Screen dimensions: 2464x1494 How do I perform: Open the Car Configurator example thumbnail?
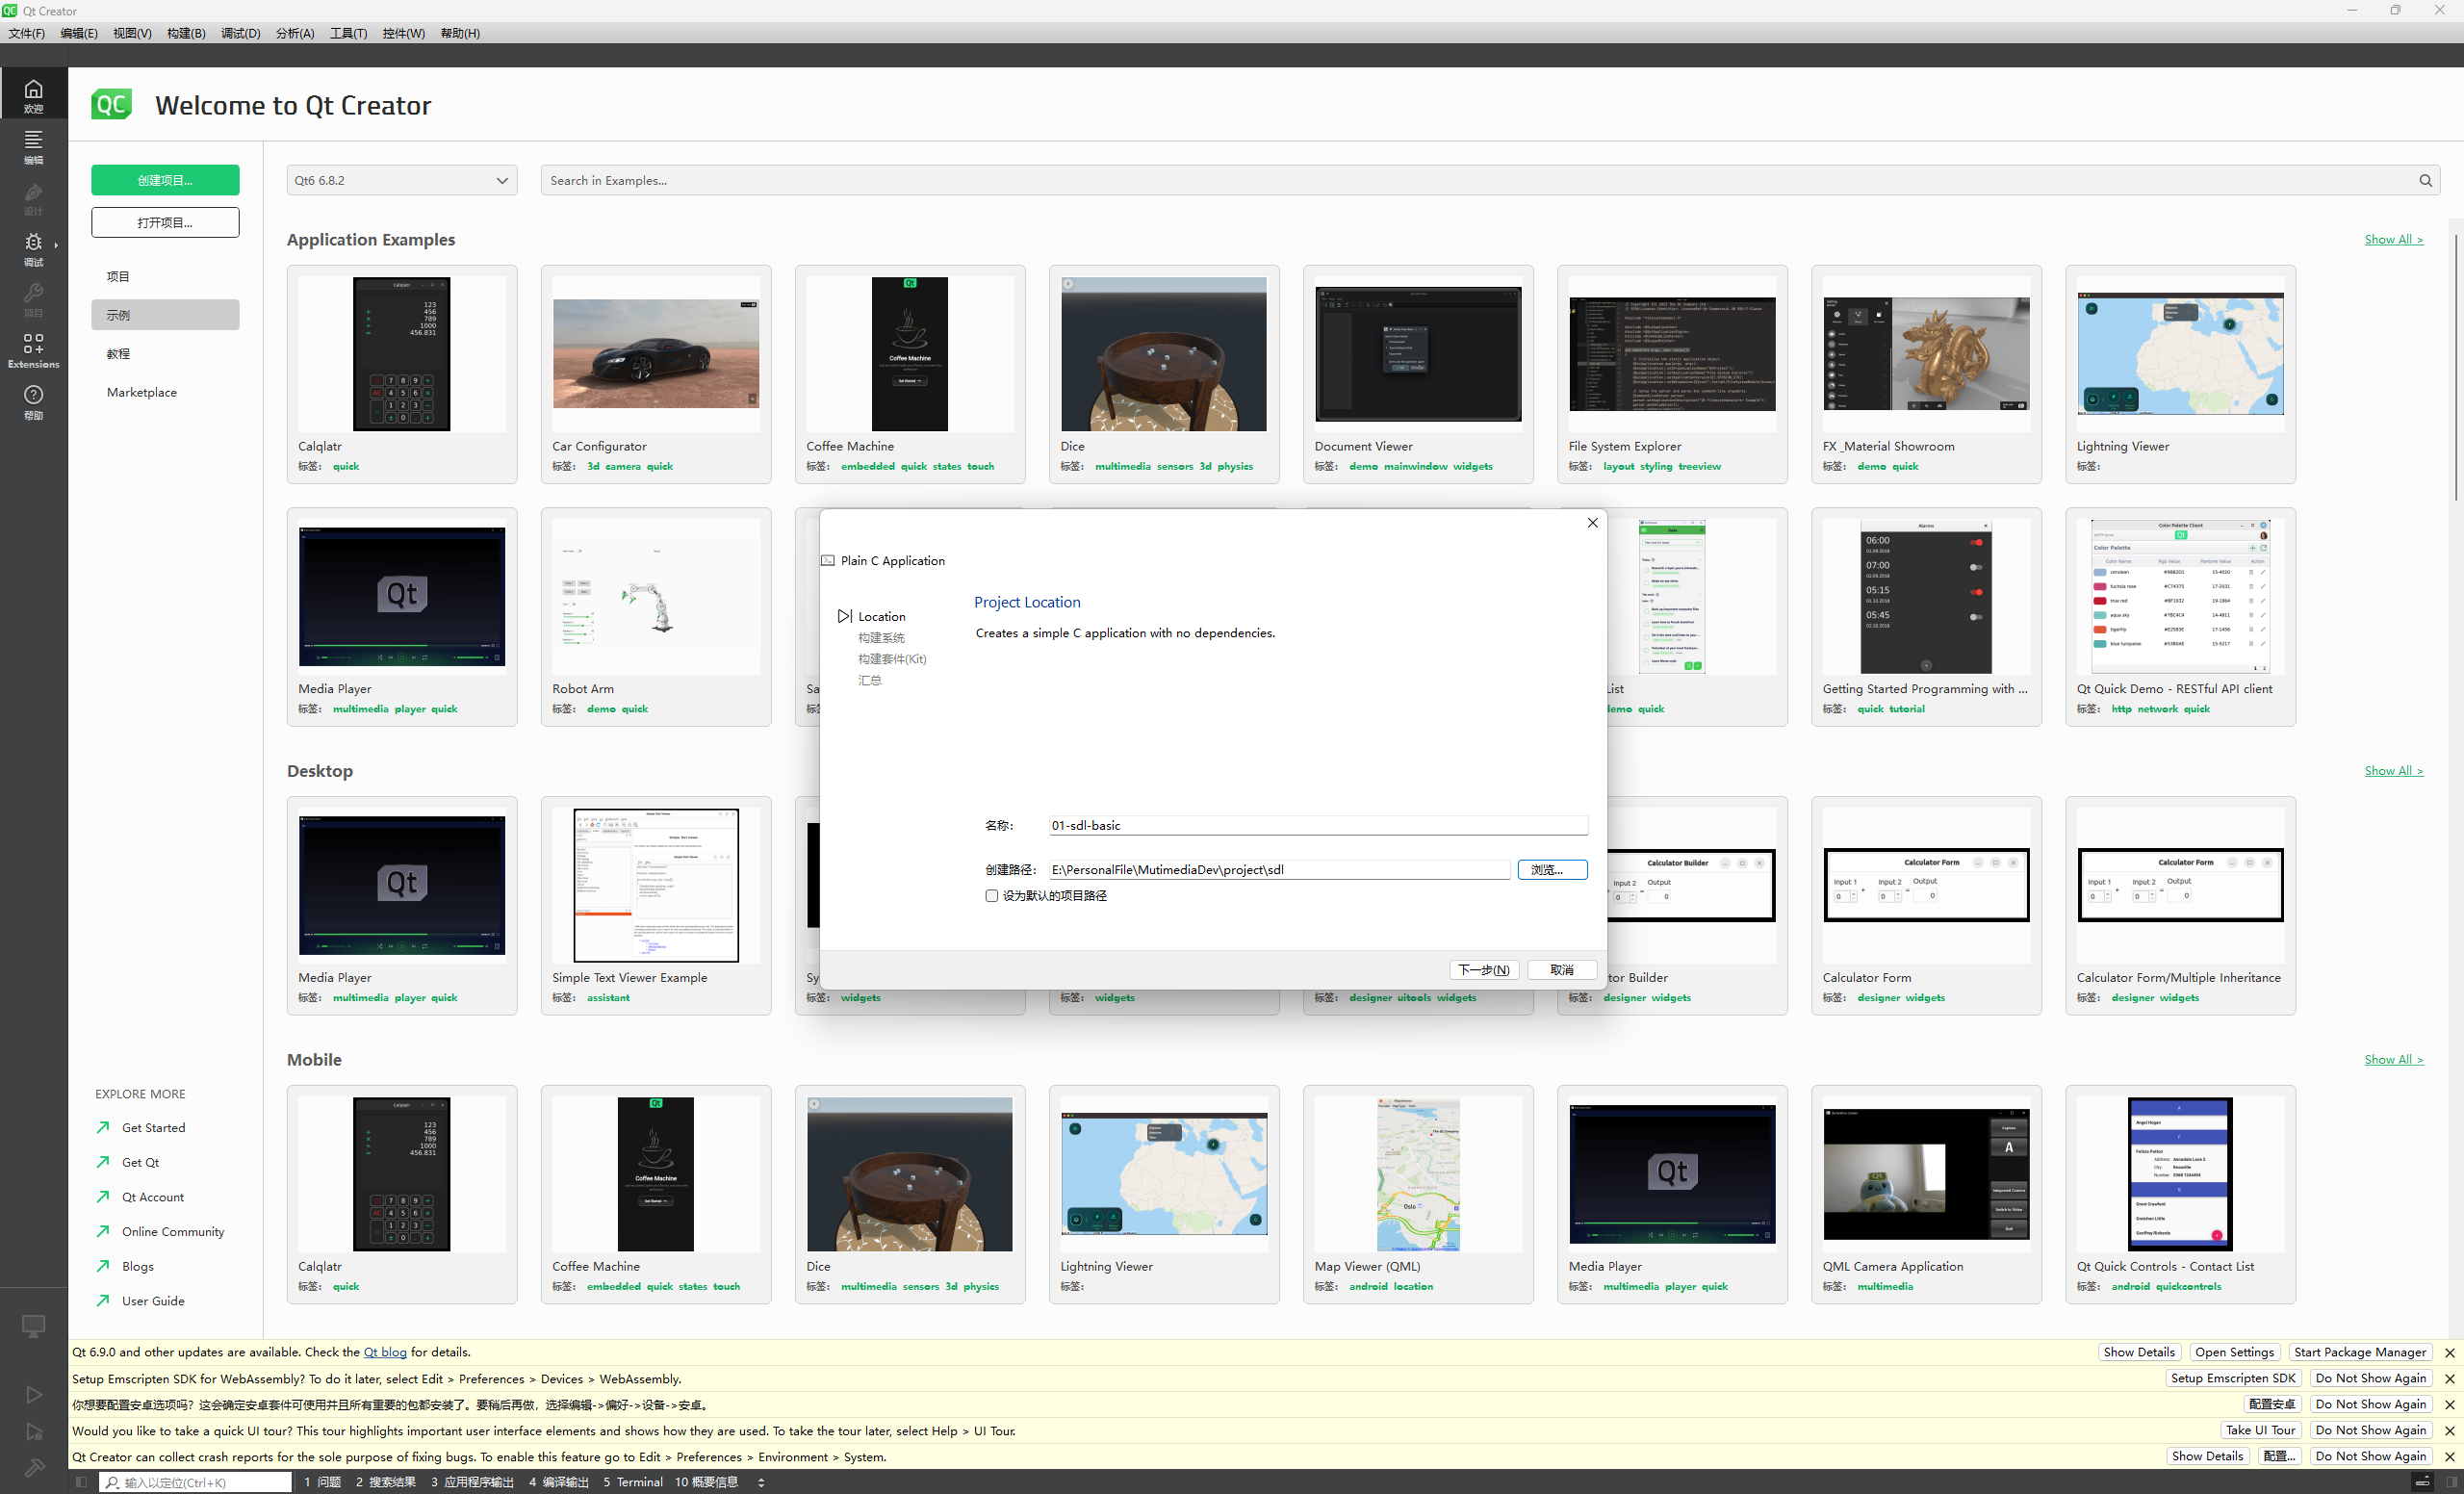click(x=656, y=354)
